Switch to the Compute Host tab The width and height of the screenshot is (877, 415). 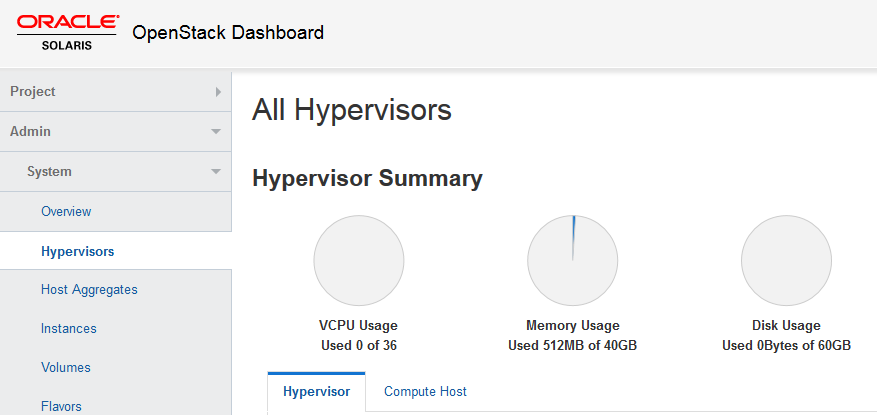425,392
